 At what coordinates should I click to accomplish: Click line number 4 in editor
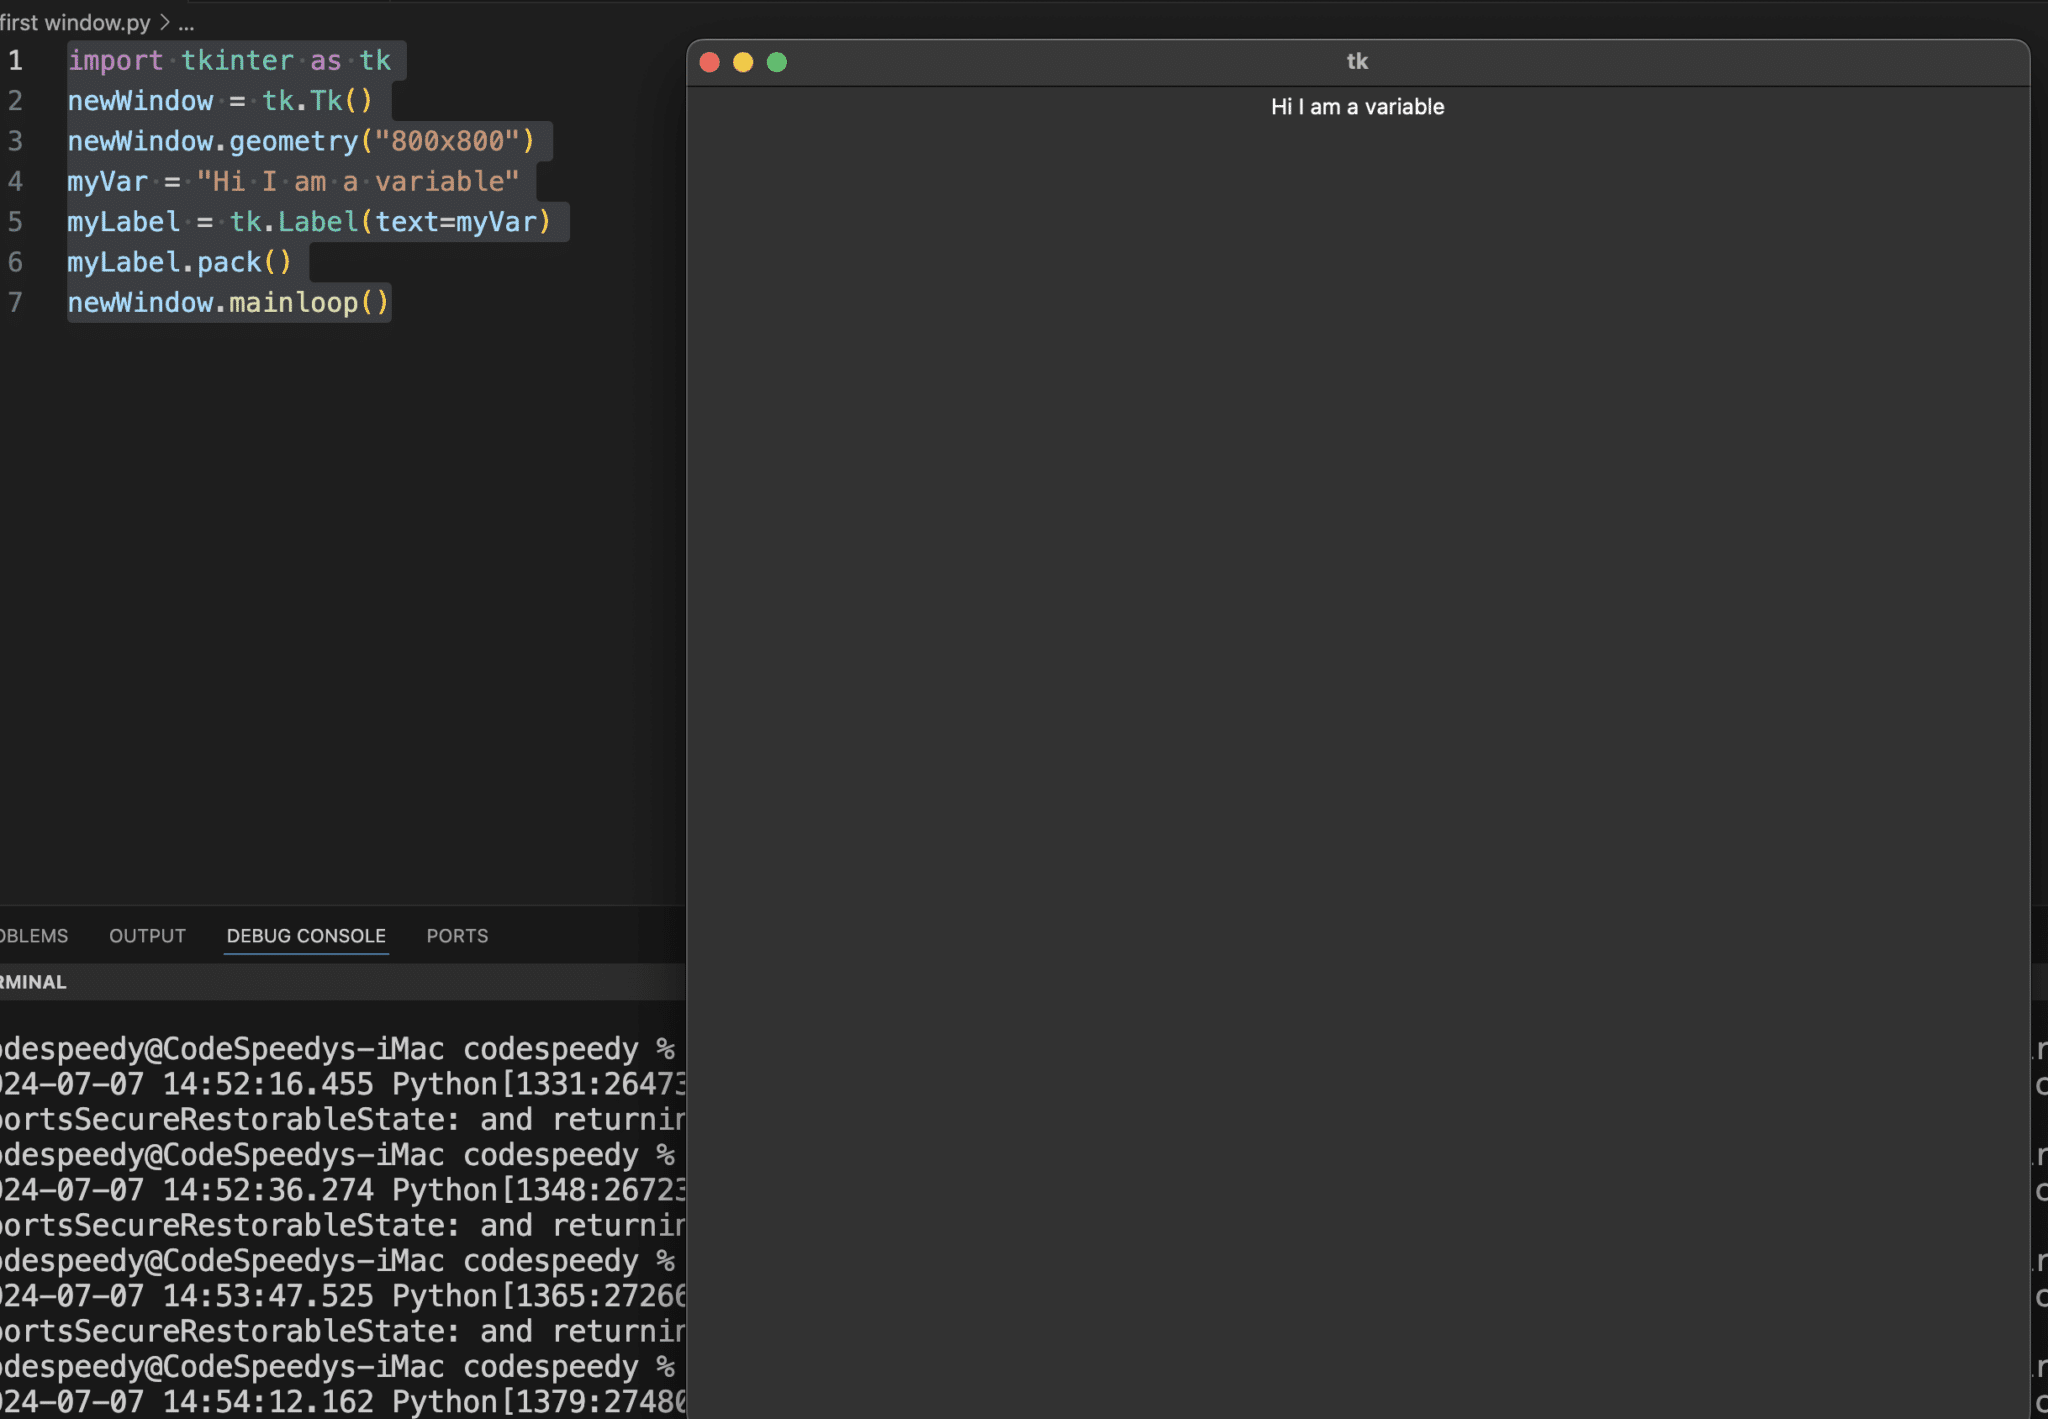16,181
